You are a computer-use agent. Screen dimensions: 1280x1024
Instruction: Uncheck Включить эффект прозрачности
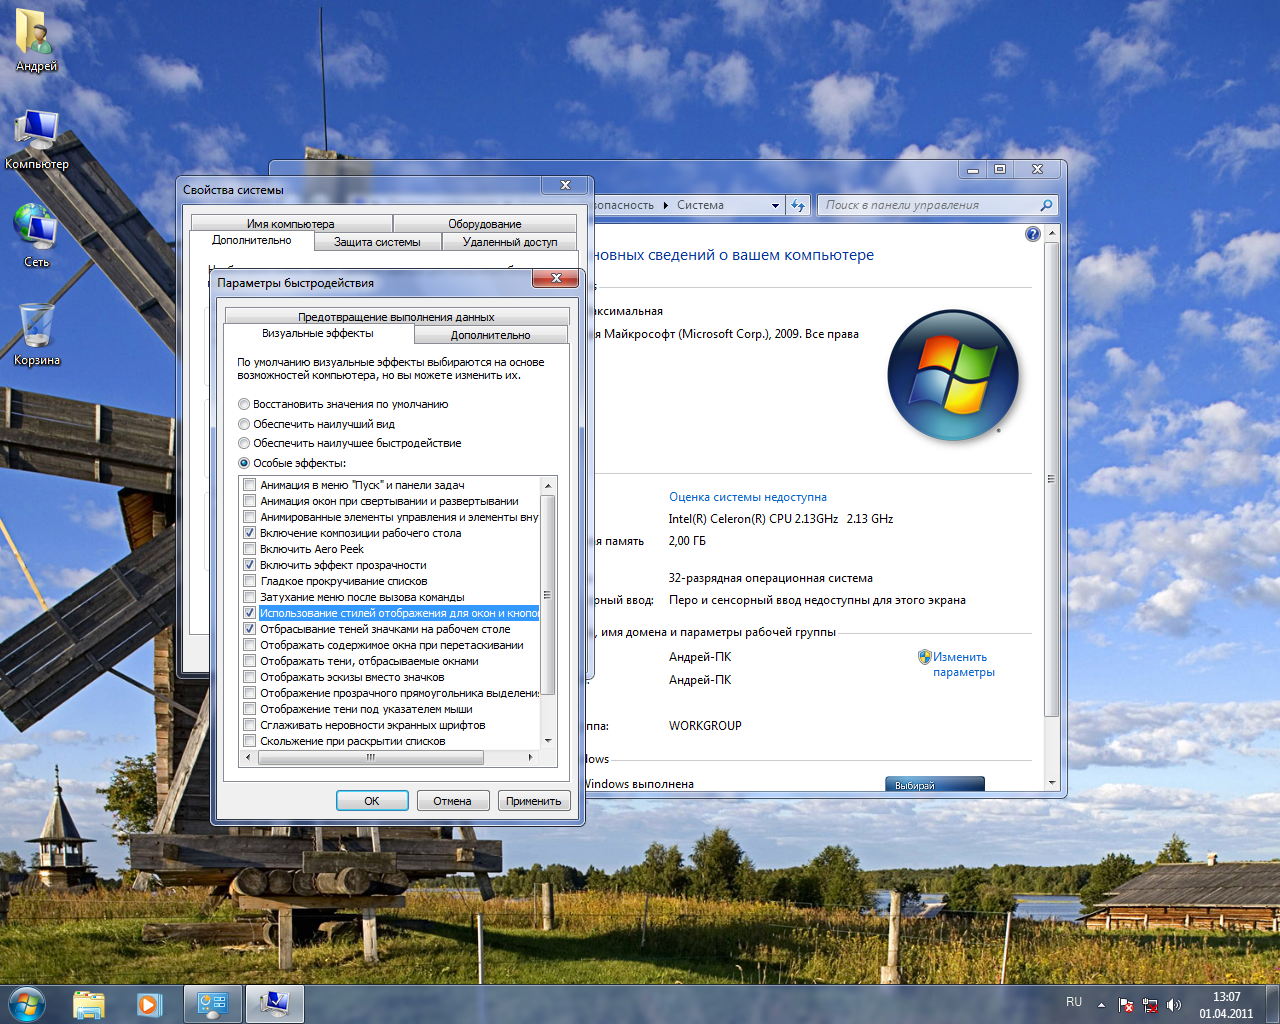tap(250, 565)
